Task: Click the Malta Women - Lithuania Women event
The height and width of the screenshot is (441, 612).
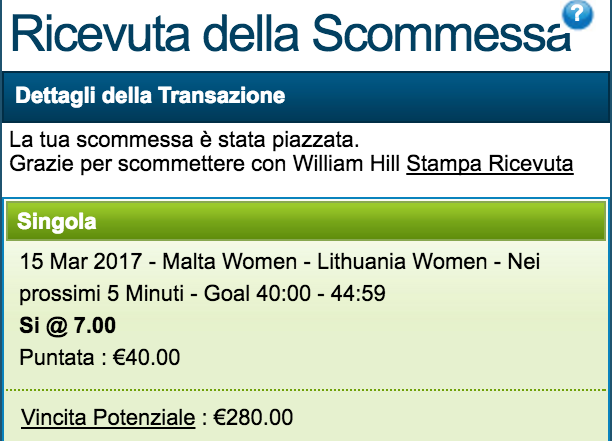Action: (x=325, y=261)
